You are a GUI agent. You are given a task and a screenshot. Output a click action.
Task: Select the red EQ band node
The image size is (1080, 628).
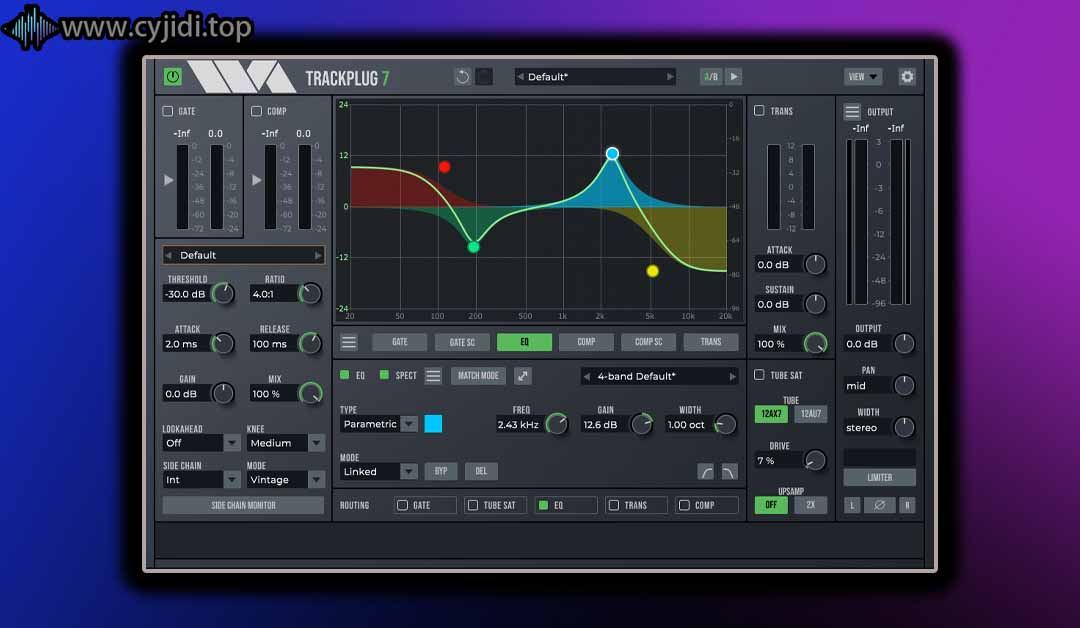[x=444, y=167]
